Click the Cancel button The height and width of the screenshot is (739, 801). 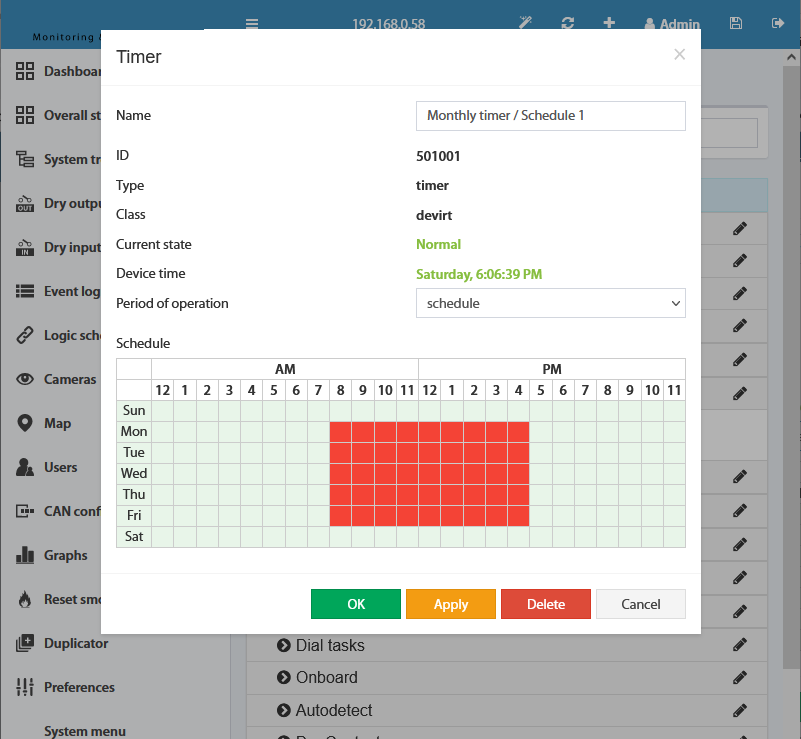coord(641,604)
